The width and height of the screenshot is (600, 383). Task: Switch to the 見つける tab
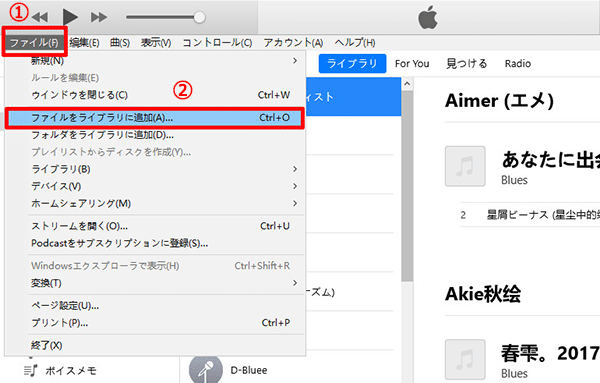pos(467,64)
